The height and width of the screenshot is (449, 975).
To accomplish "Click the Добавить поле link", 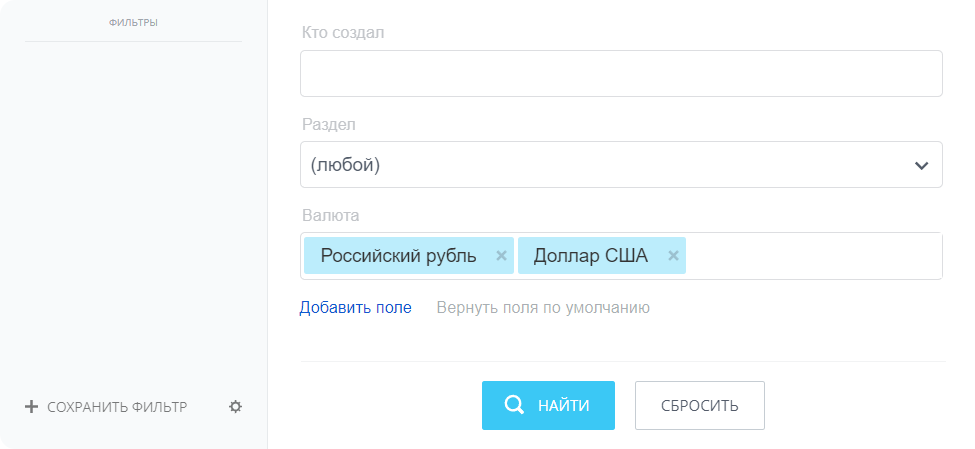I will (x=356, y=308).
